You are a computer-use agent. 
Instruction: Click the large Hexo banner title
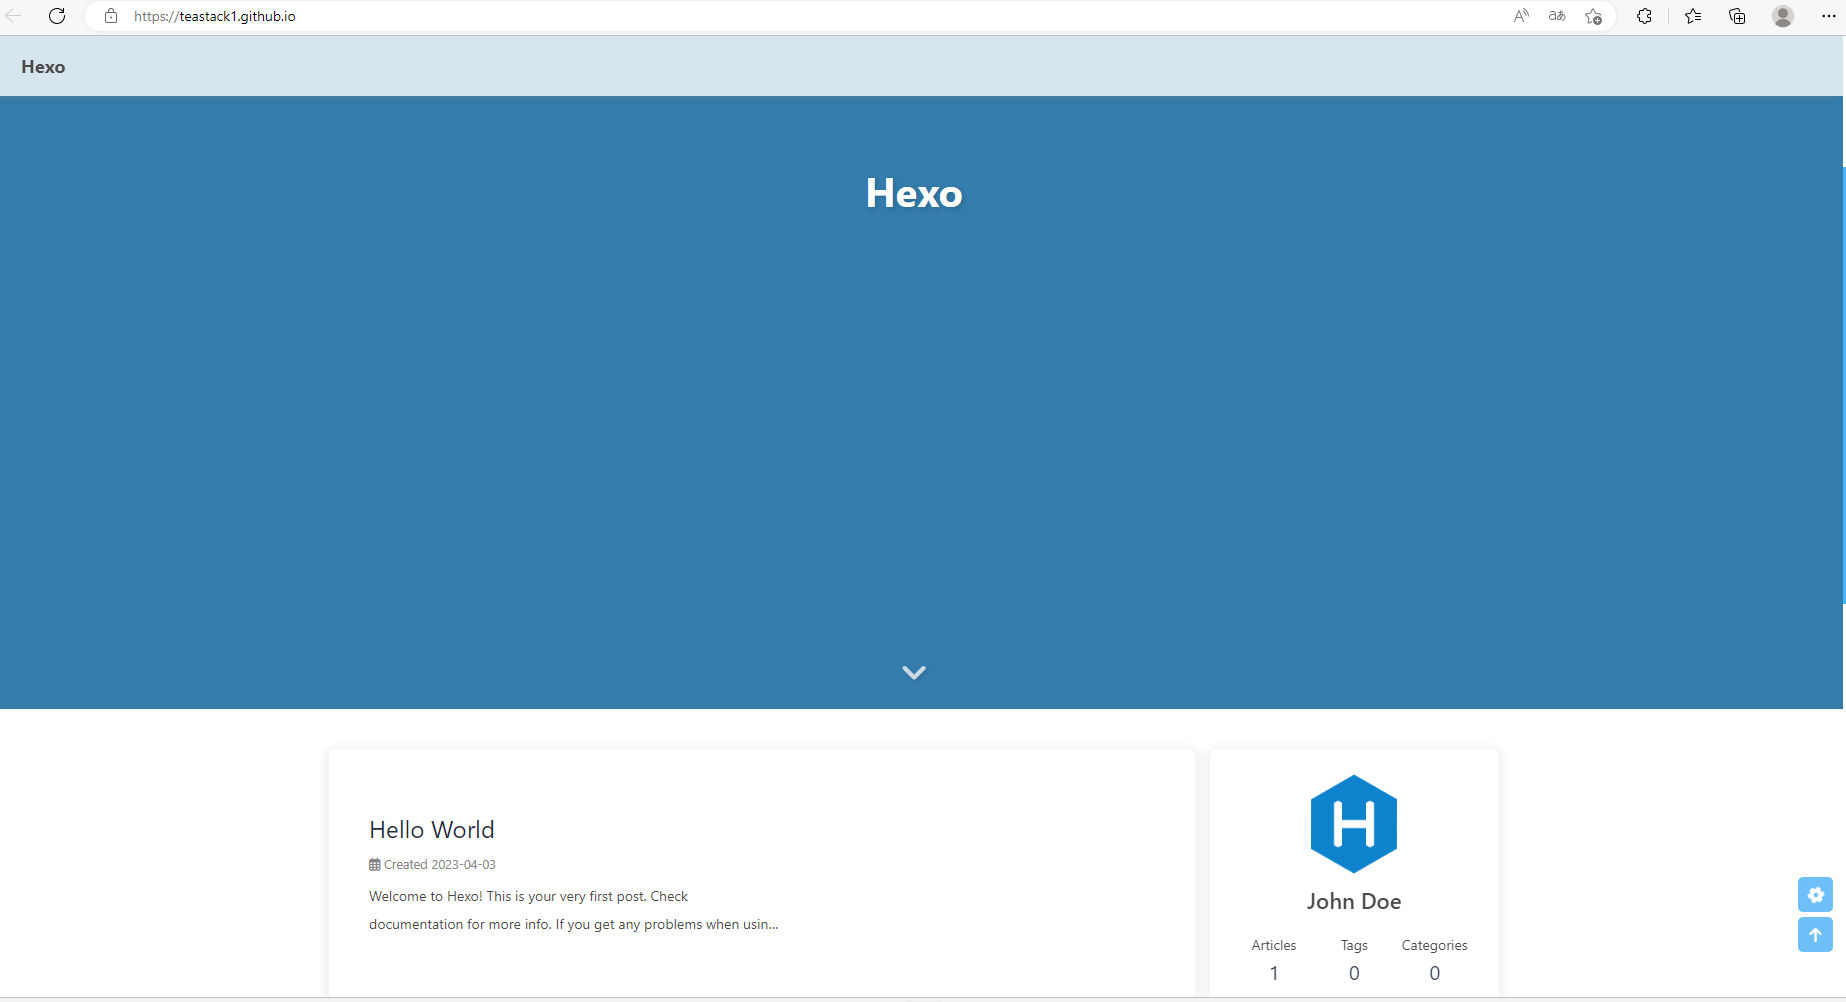[914, 193]
